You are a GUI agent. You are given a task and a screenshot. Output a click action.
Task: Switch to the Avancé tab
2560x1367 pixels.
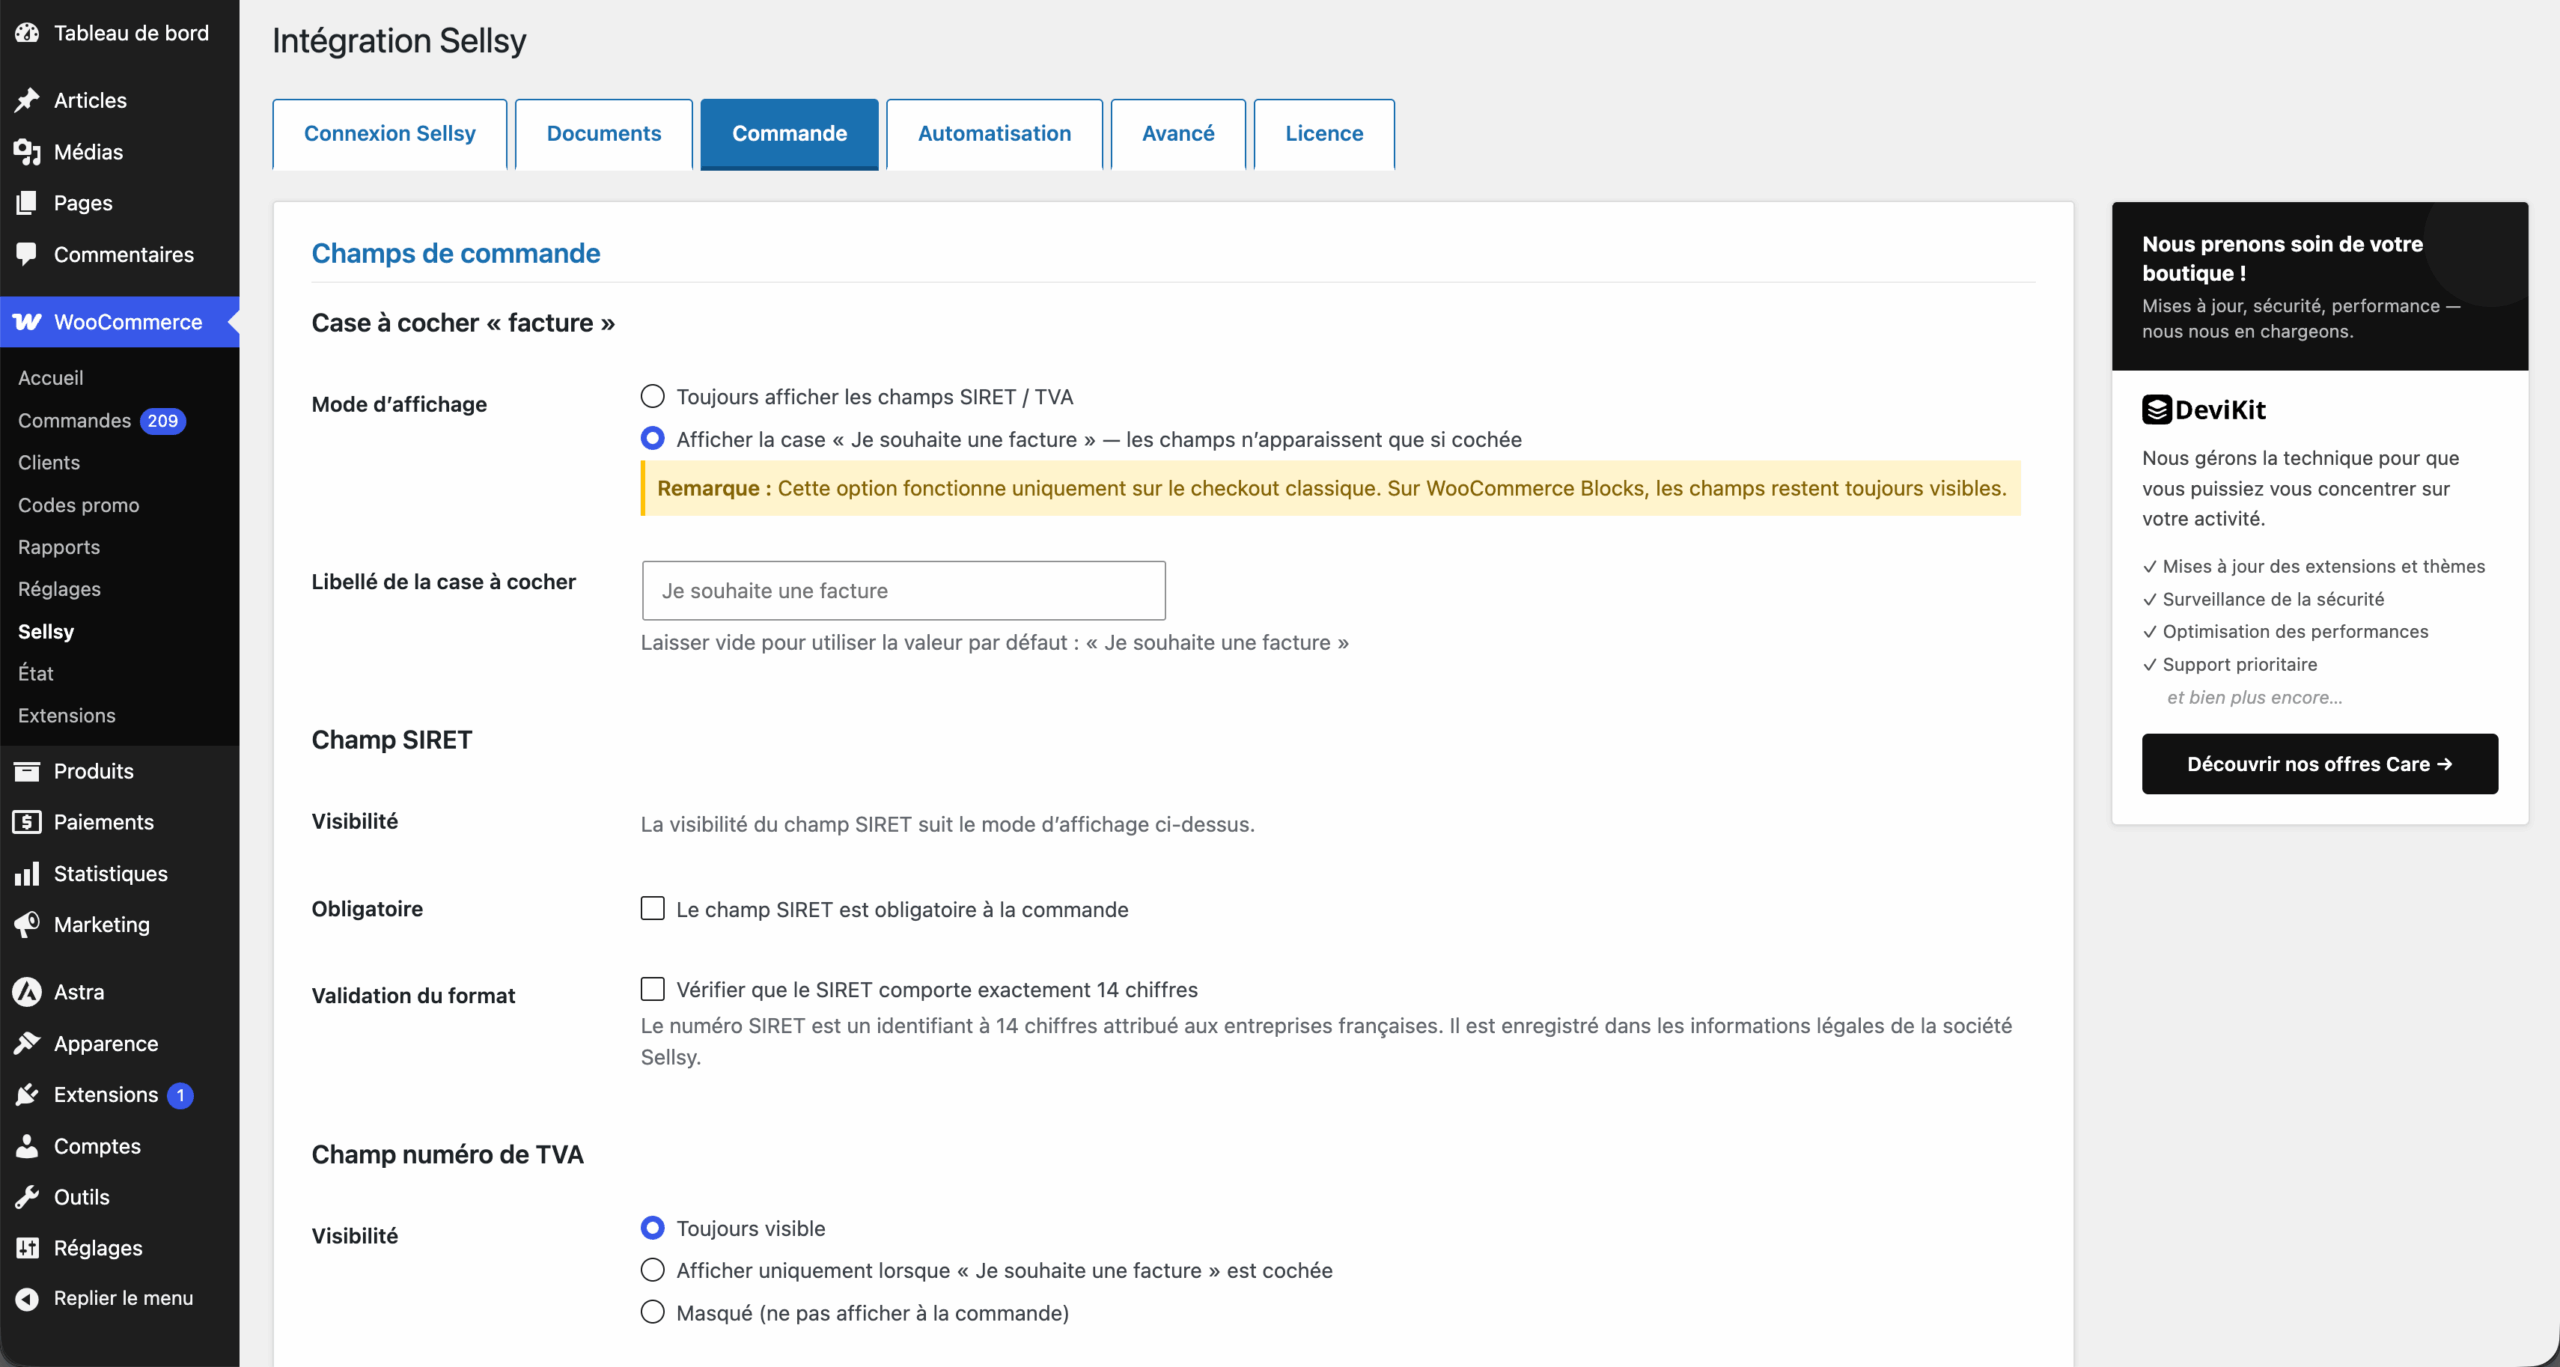[1178, 134]
